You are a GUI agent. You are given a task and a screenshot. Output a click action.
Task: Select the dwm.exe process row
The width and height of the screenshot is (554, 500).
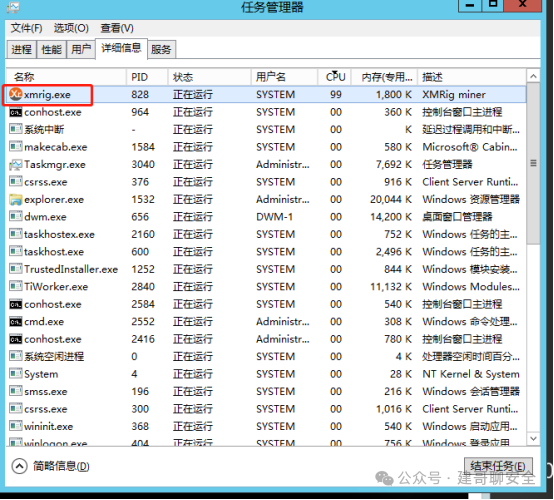click(266, 217)
